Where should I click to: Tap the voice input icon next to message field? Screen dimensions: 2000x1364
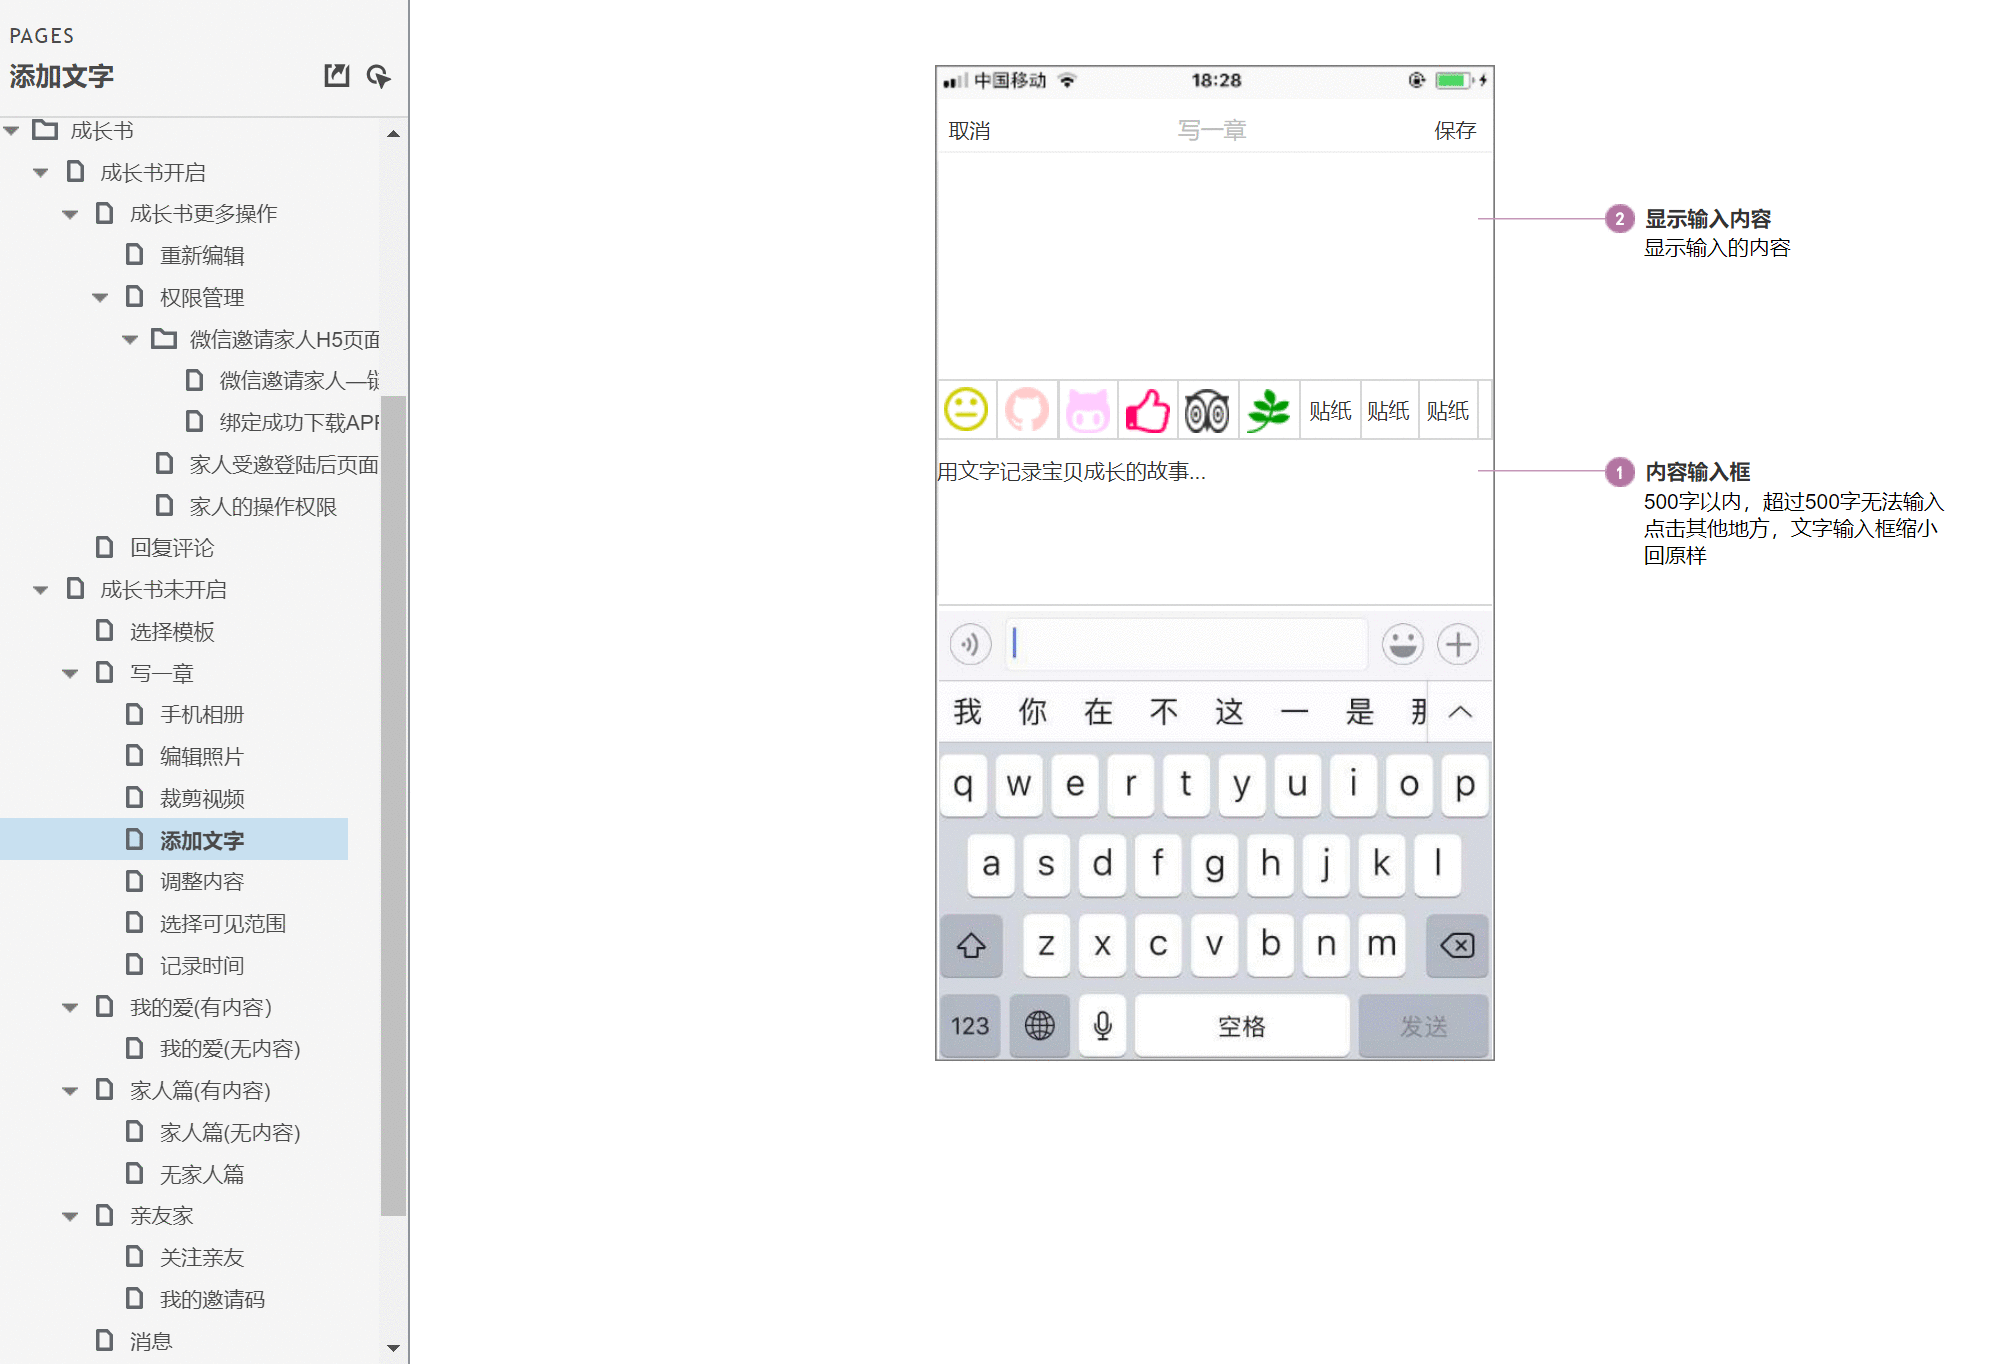970,644
